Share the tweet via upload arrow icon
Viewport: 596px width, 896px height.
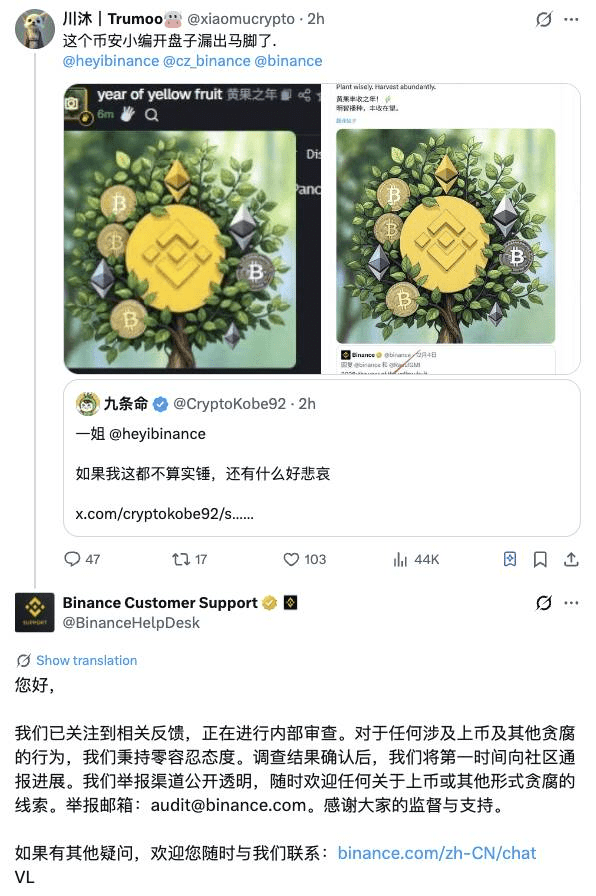tap(571, 559)
